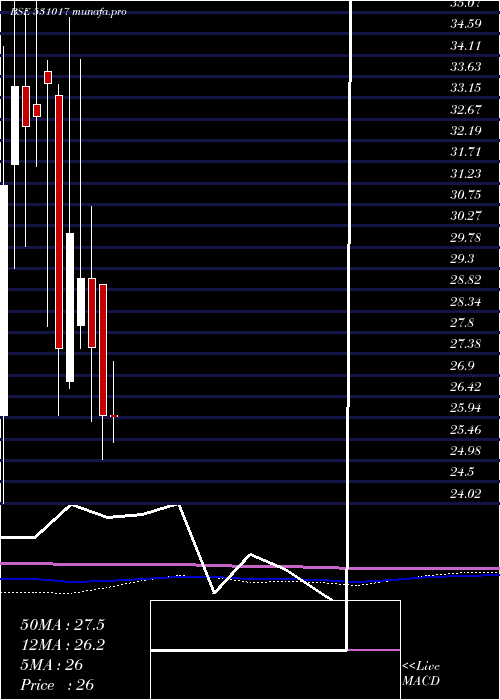
Task: Pick the 29.3 price label
Action: [x=462, y=258]
